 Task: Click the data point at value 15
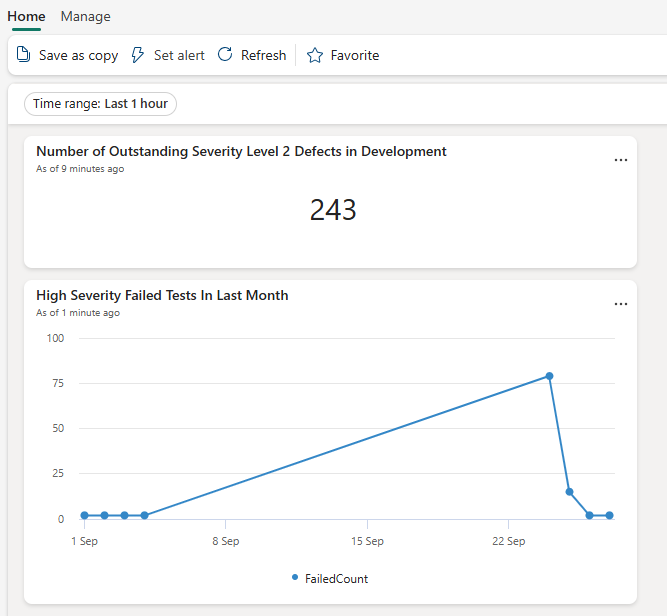pos(569,491)
